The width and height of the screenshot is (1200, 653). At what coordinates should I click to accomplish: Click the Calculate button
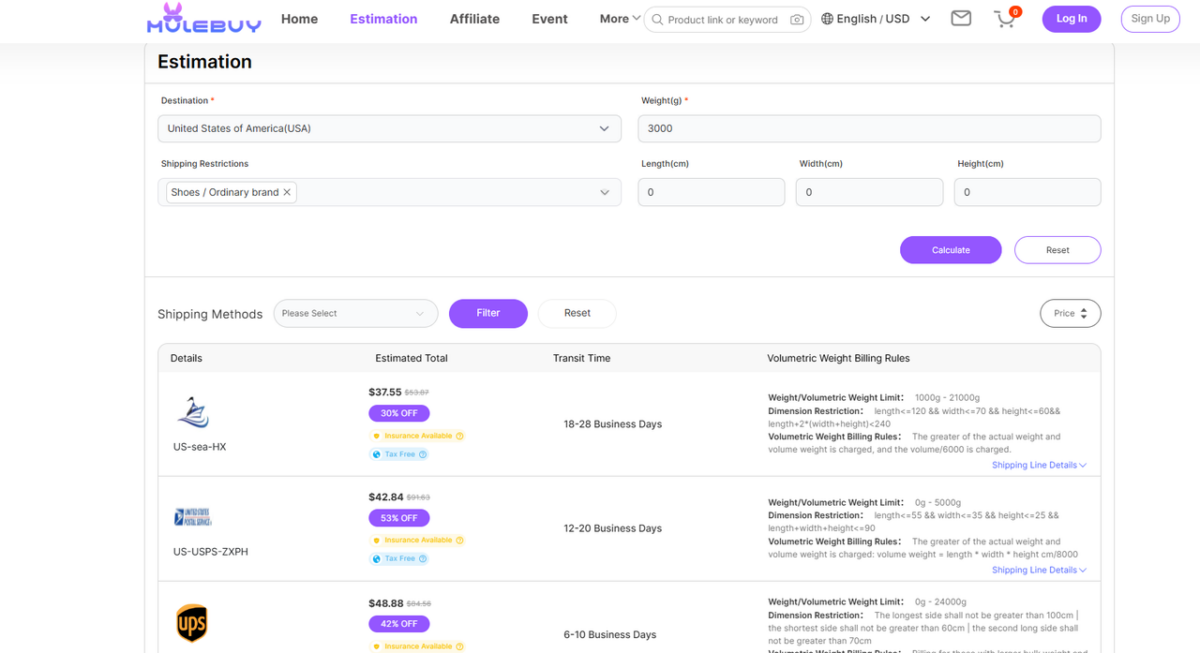pyautogui.click(x=950, y=250)
